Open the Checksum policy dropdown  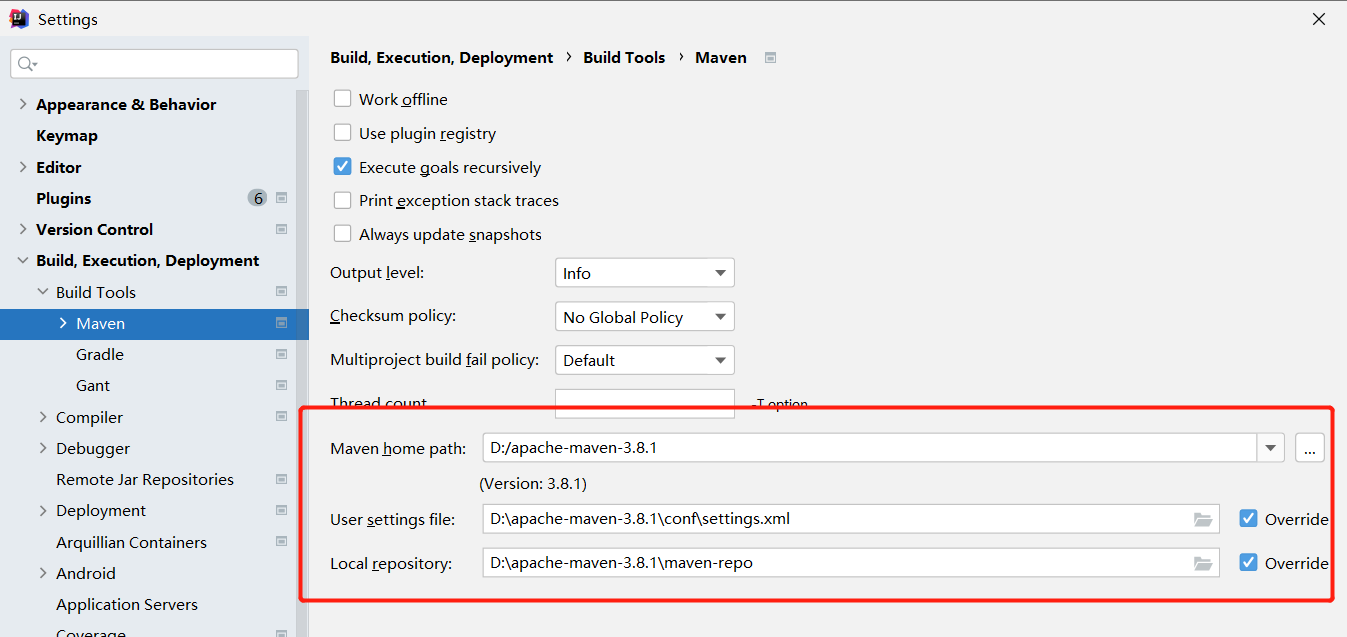645,317
